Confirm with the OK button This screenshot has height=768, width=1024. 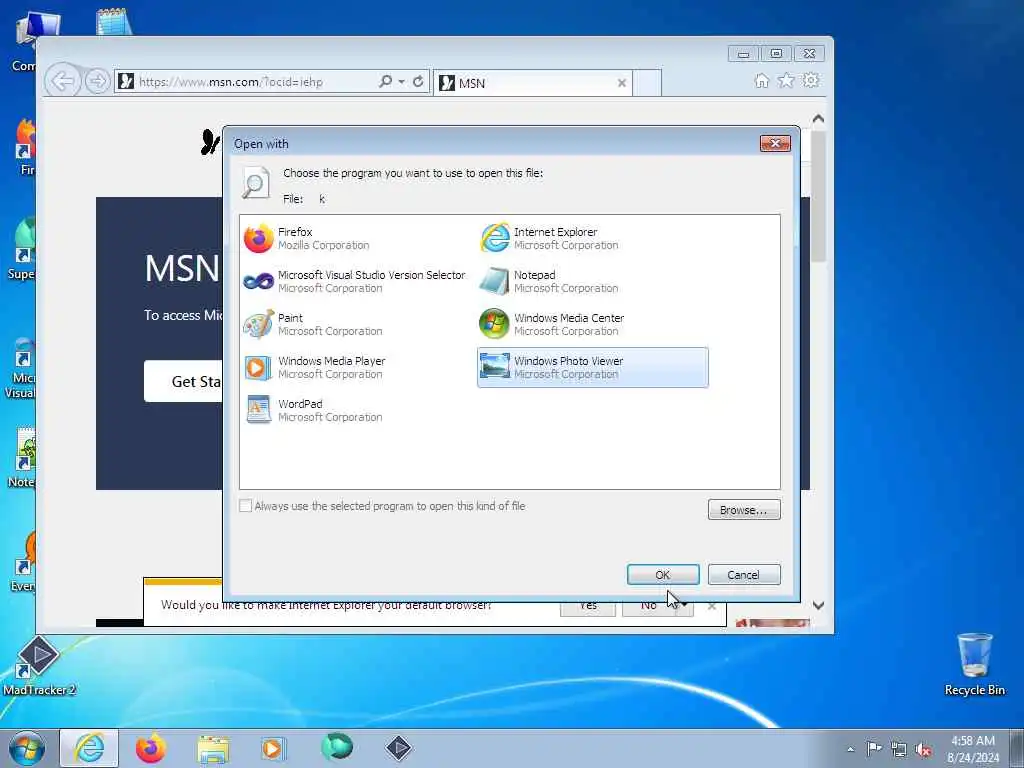pos(663,575)
